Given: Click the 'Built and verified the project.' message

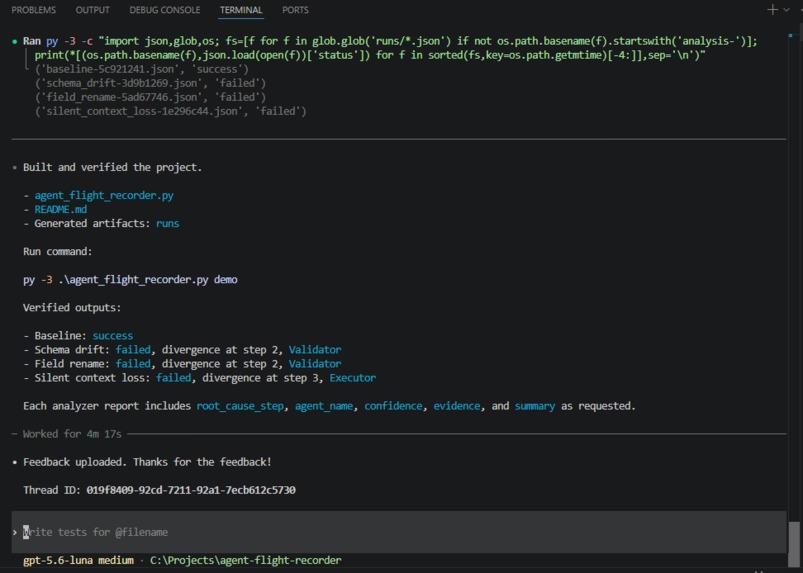Looking at the screenshot, I should point(113,167).
